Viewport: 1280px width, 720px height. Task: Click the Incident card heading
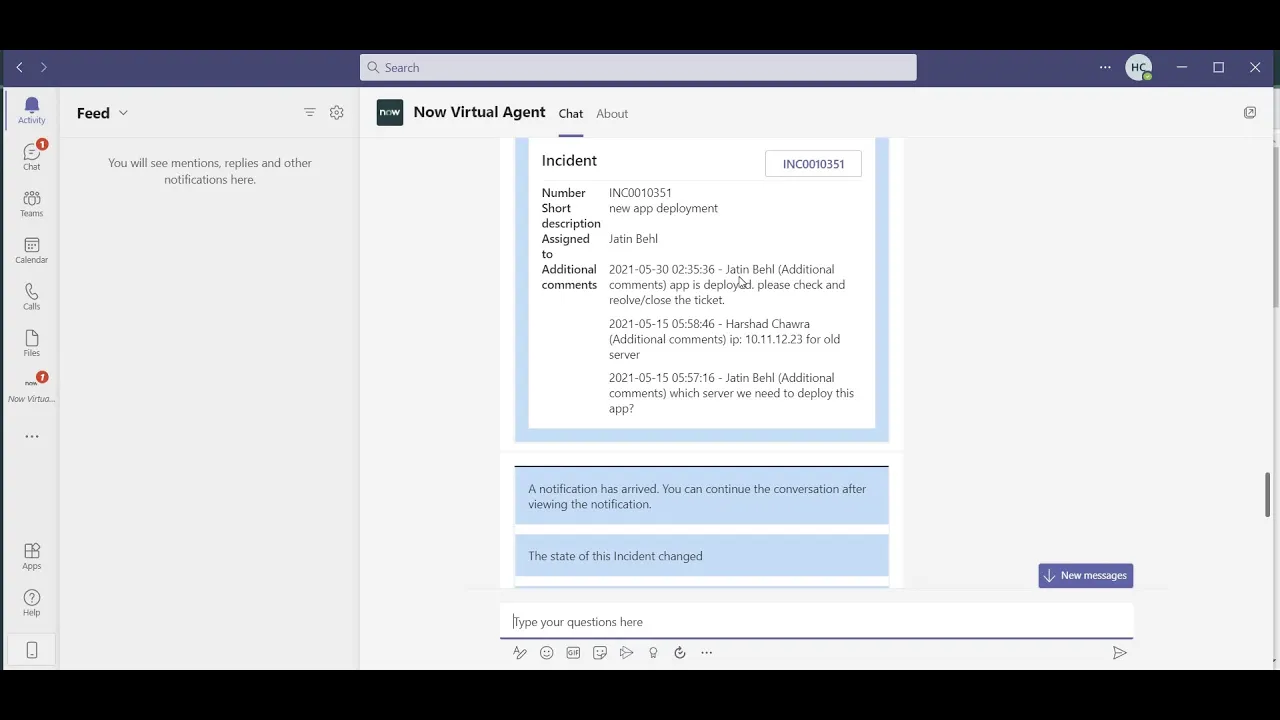569,161
